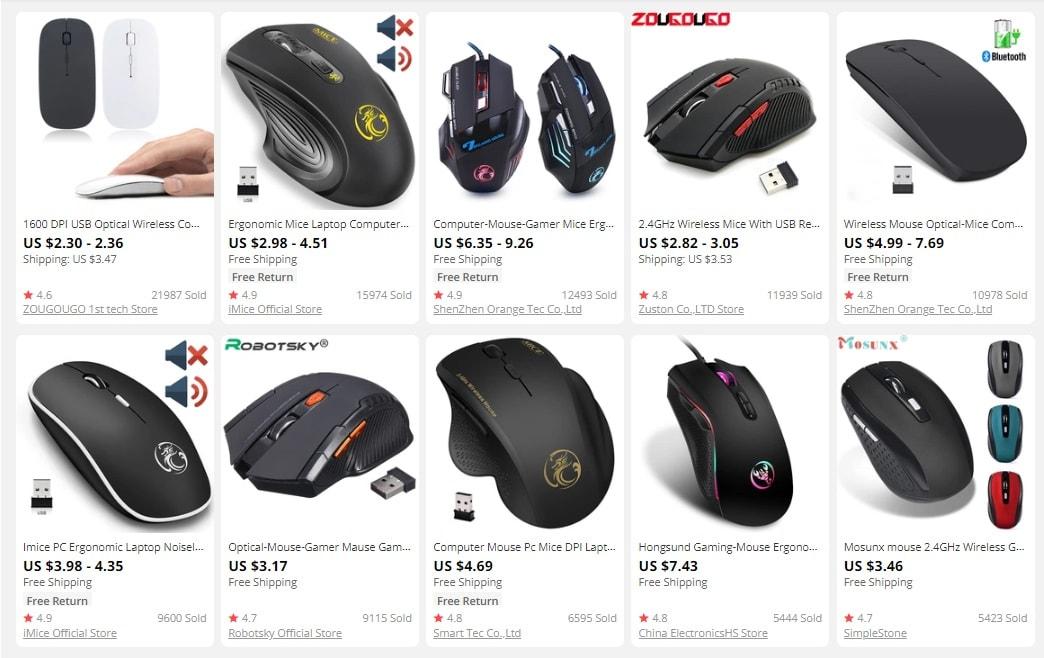Open the 1600 DPI USB Optical Wireless product thumbnail
Viewport: 1044px width, 658px height.
[115, 110]
